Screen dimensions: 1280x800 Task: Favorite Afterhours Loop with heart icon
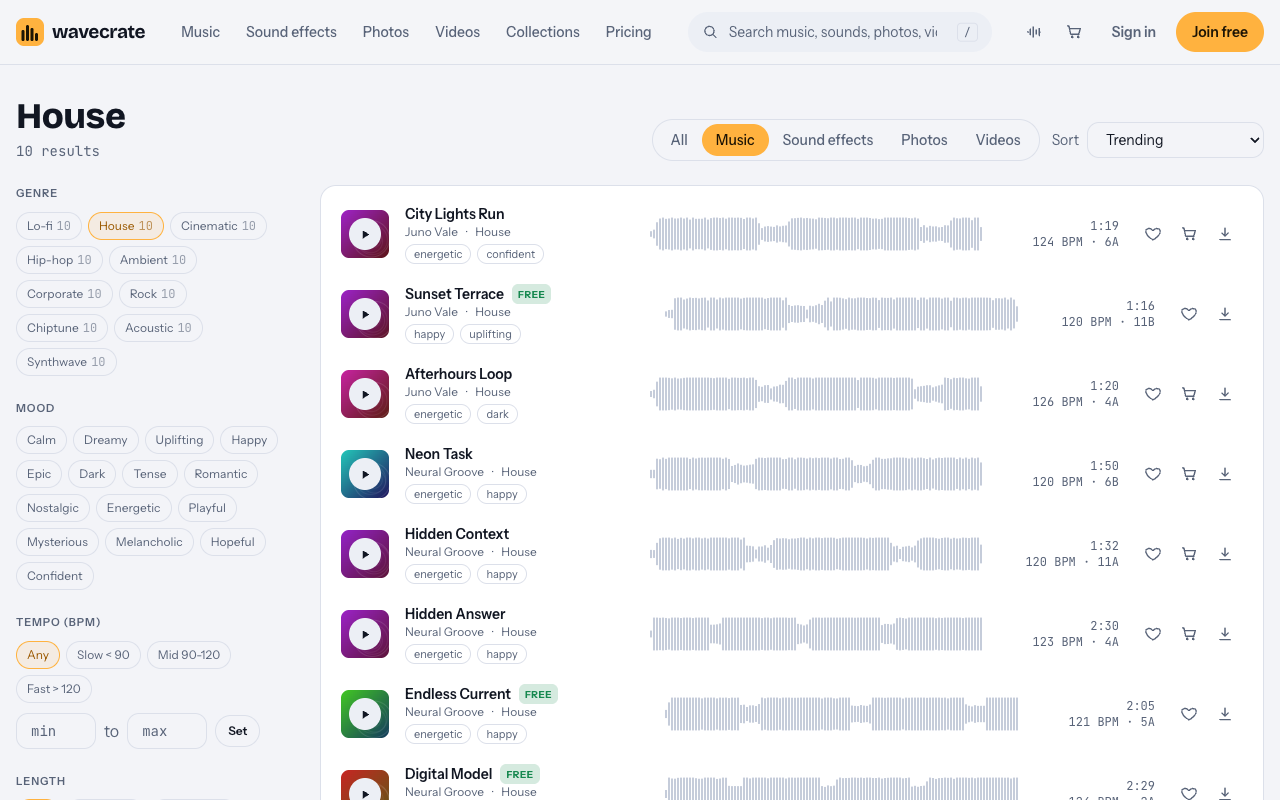[1153, 394]
